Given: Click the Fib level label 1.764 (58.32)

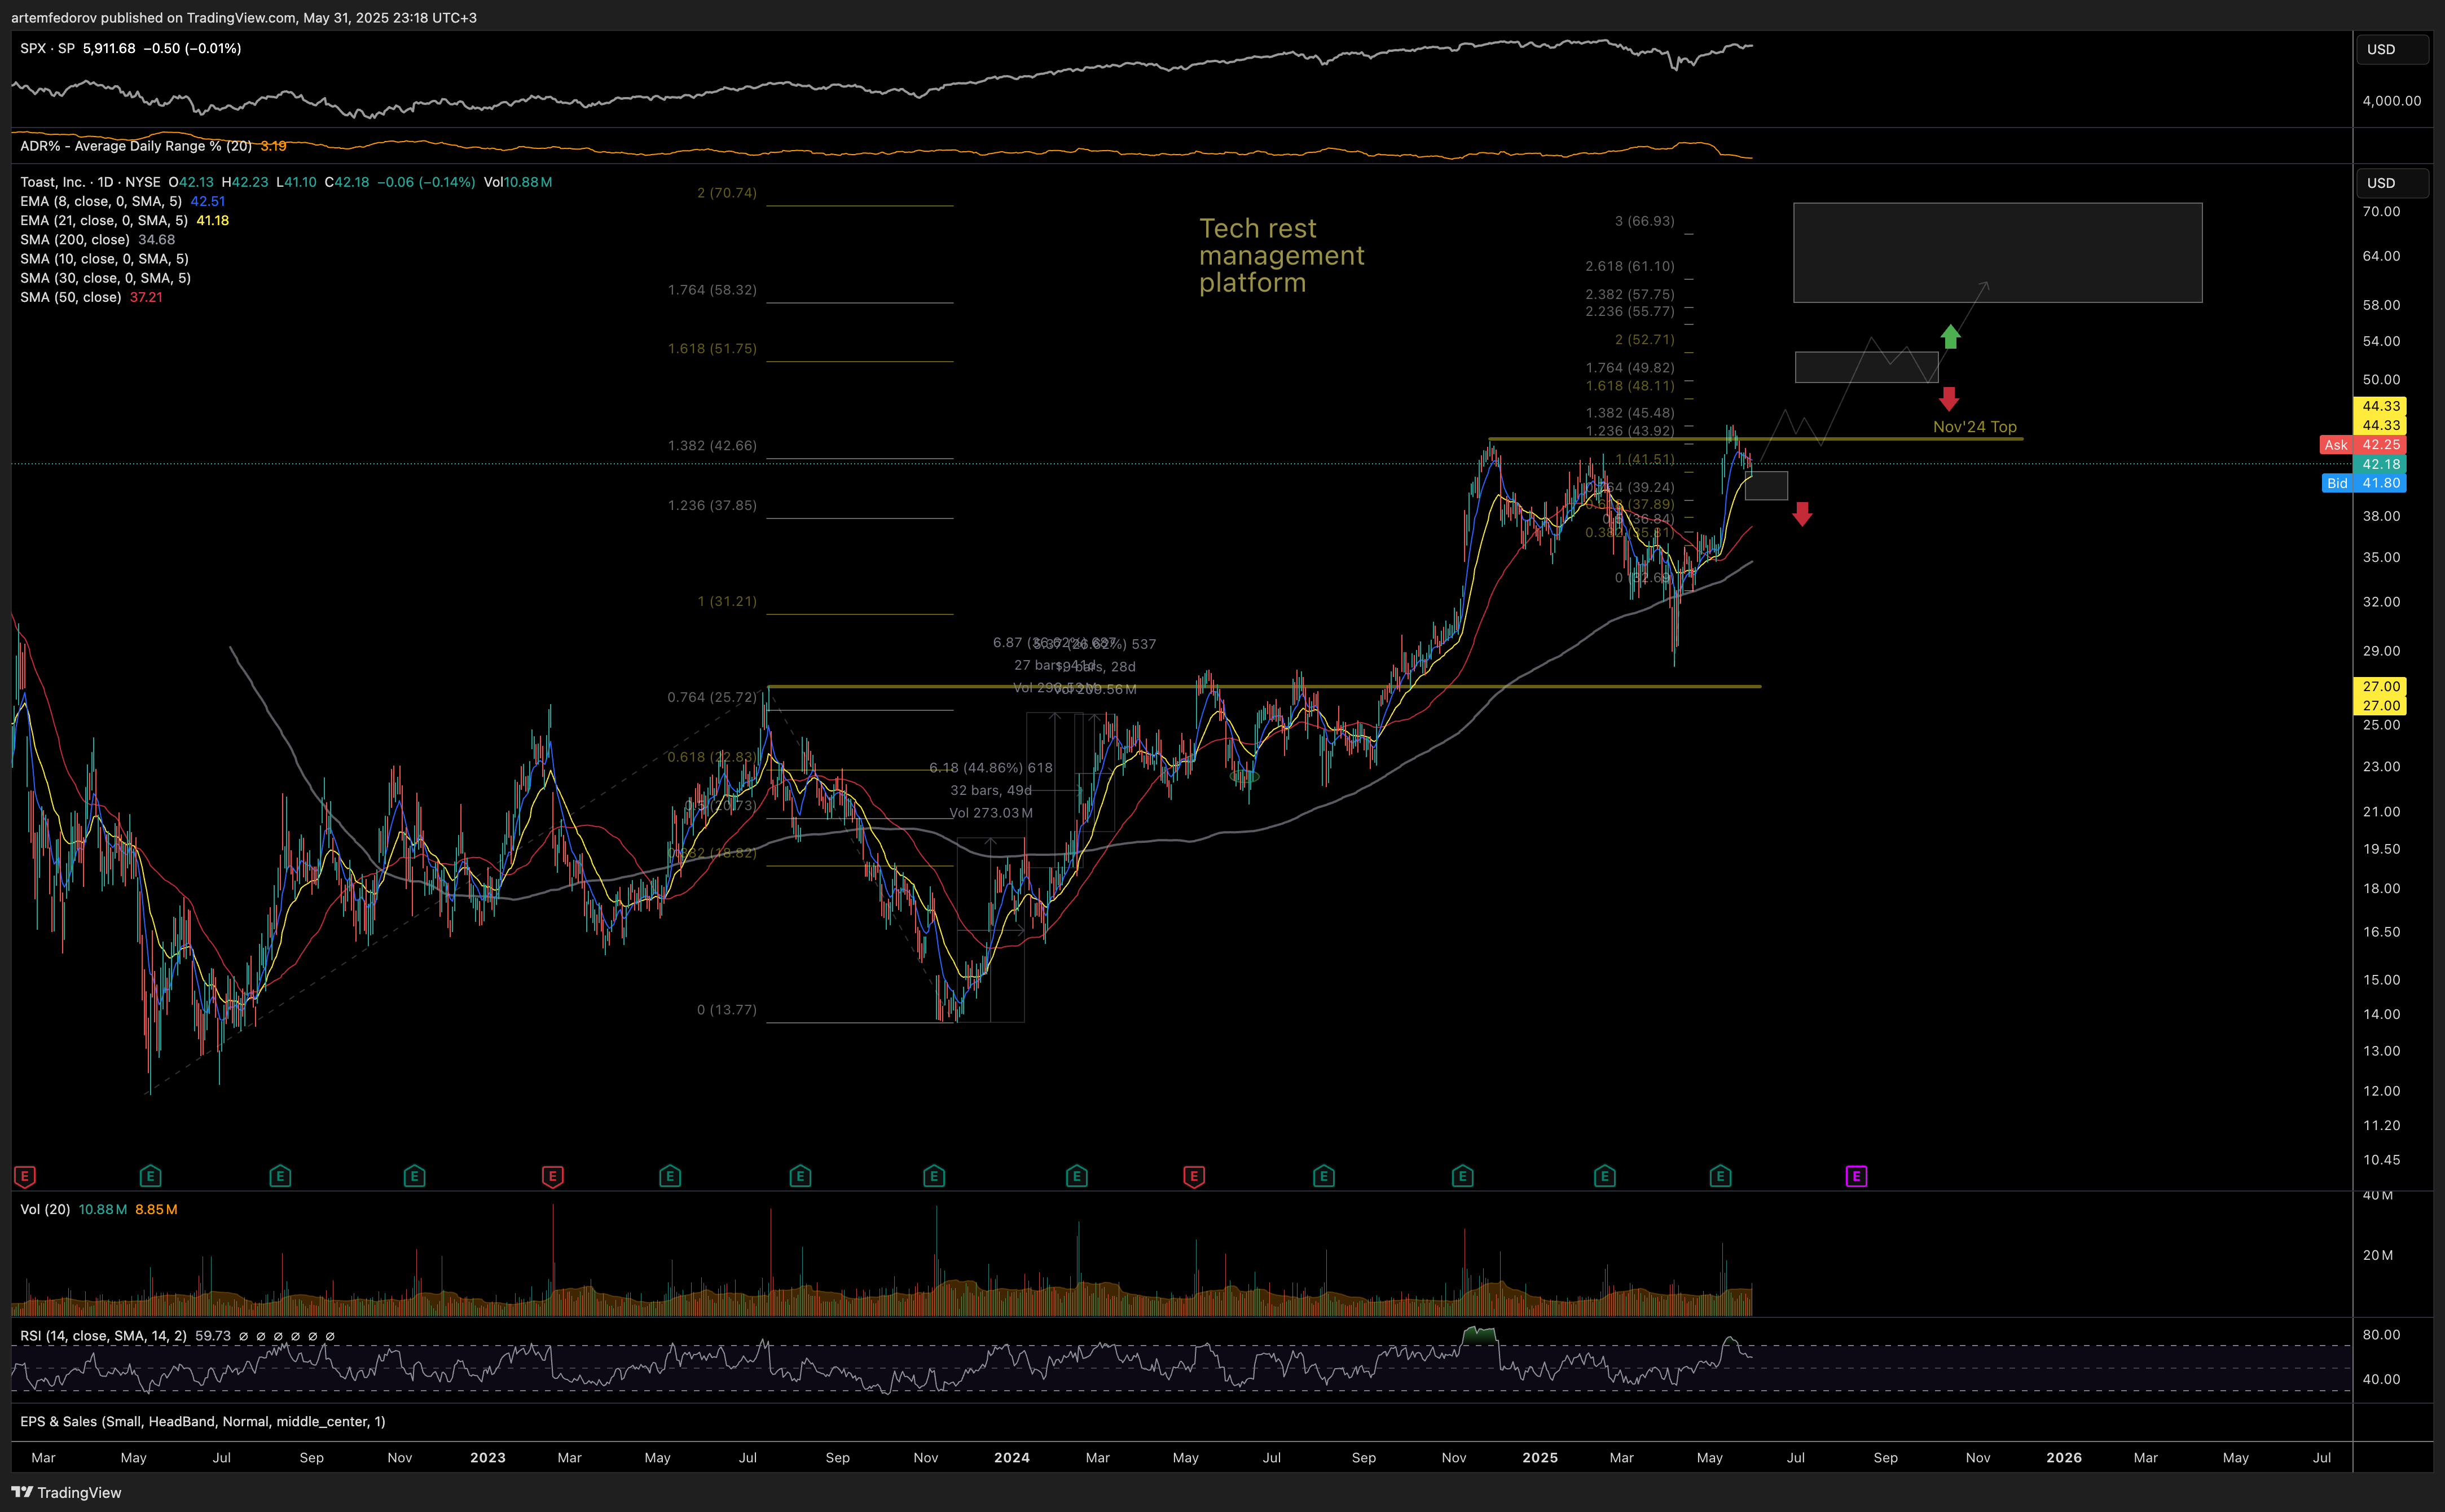Looking at the screenshot, I should [712, 290].
